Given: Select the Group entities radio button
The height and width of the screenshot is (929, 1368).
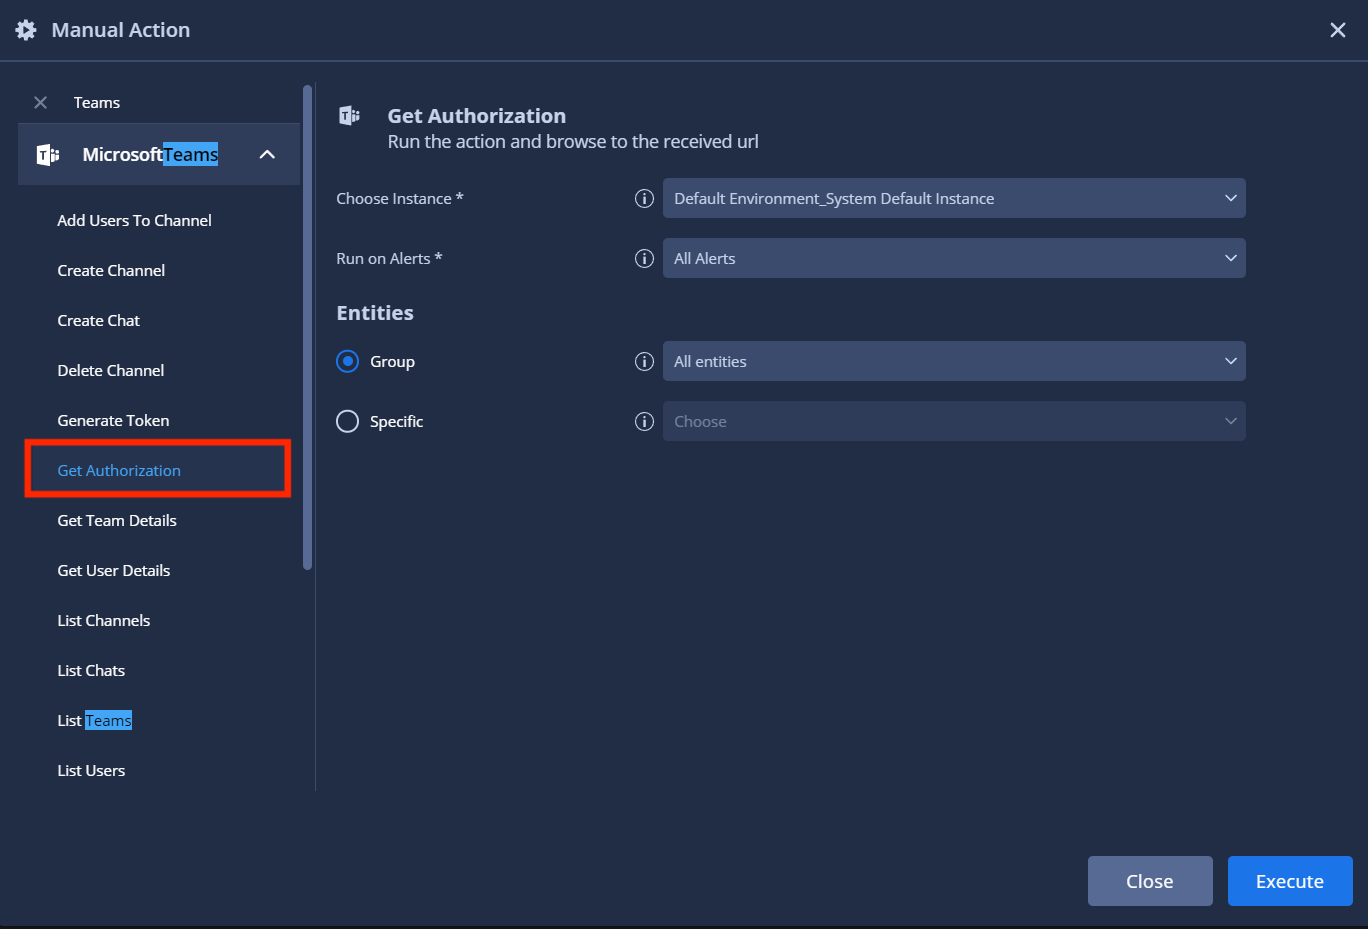Looking at the screenshot, I should coord(347,361).
